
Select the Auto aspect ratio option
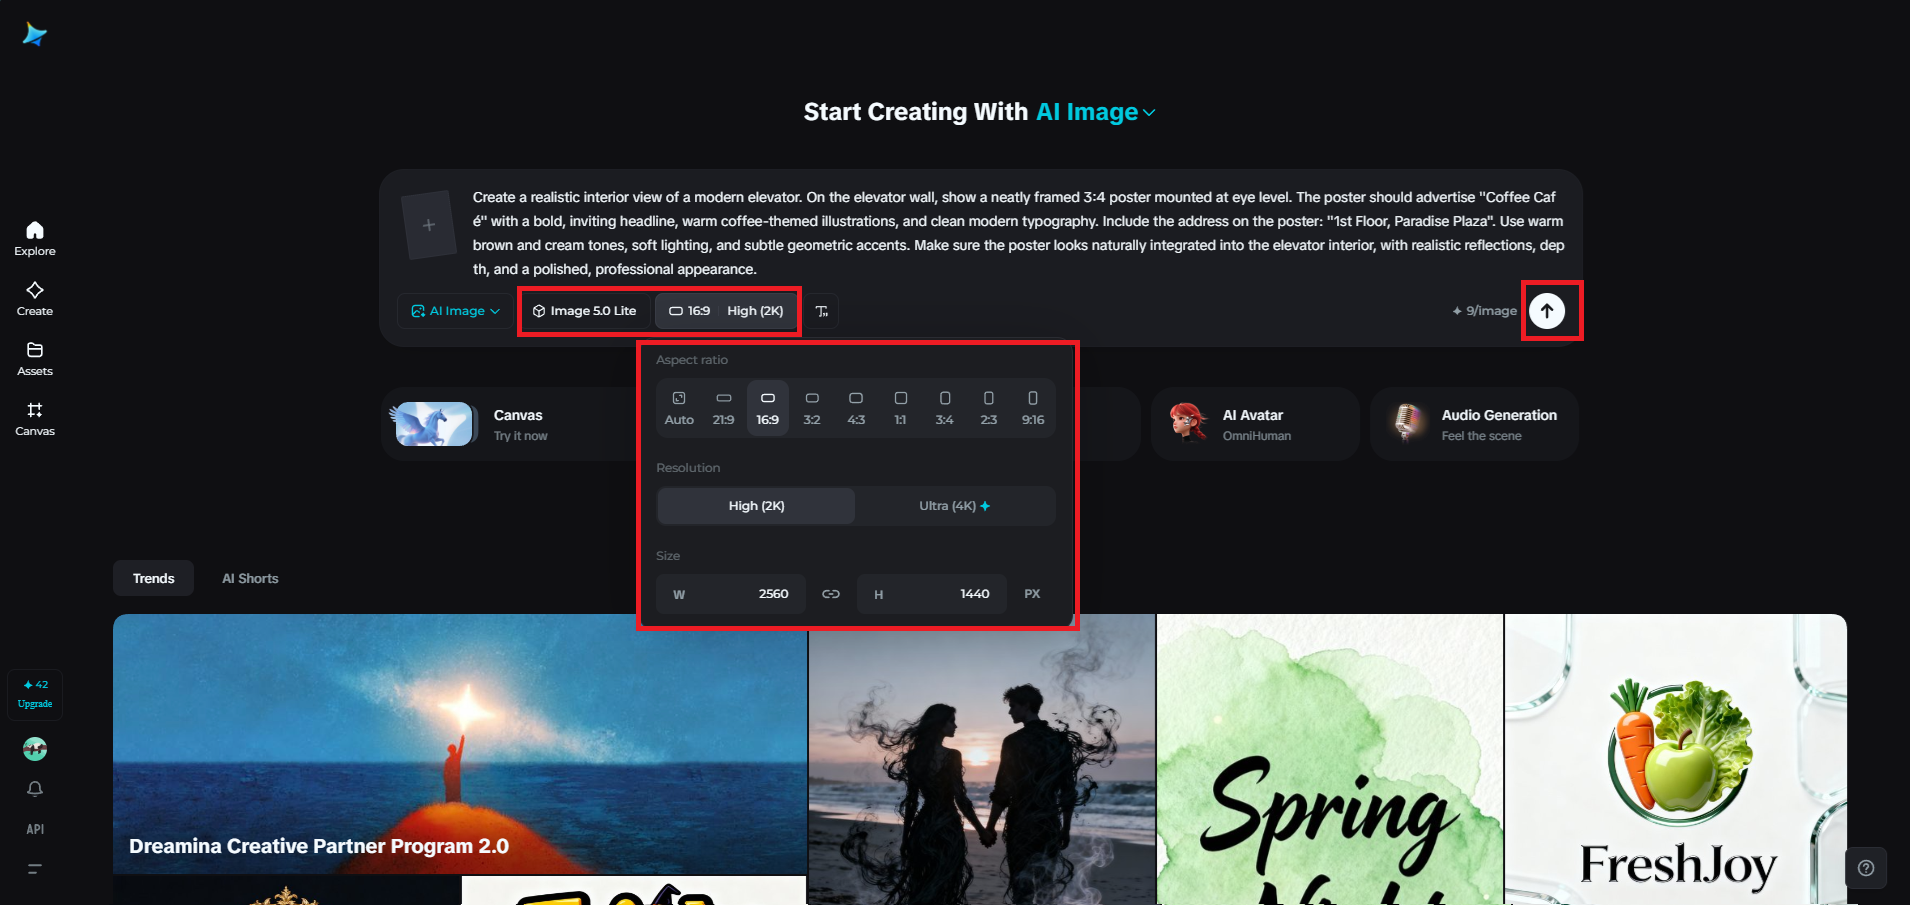(x=679, y=408)
